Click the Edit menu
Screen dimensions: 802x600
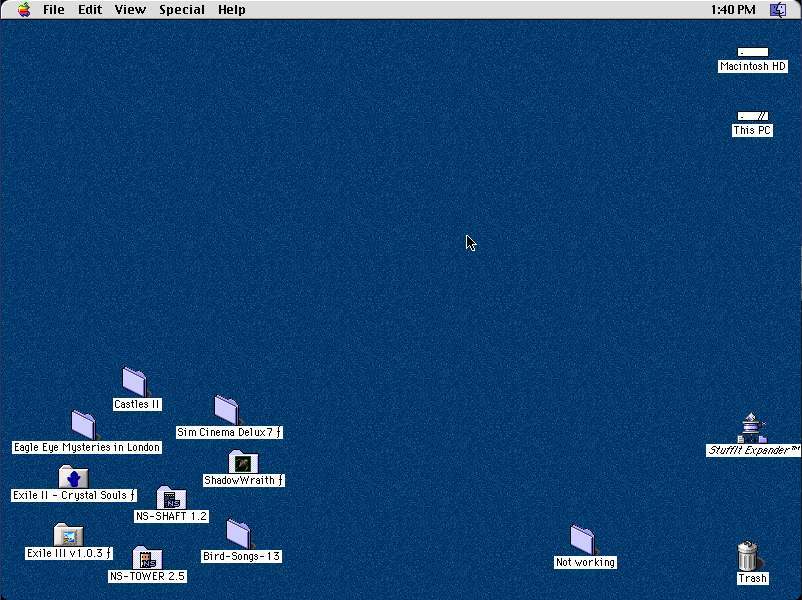90,10
